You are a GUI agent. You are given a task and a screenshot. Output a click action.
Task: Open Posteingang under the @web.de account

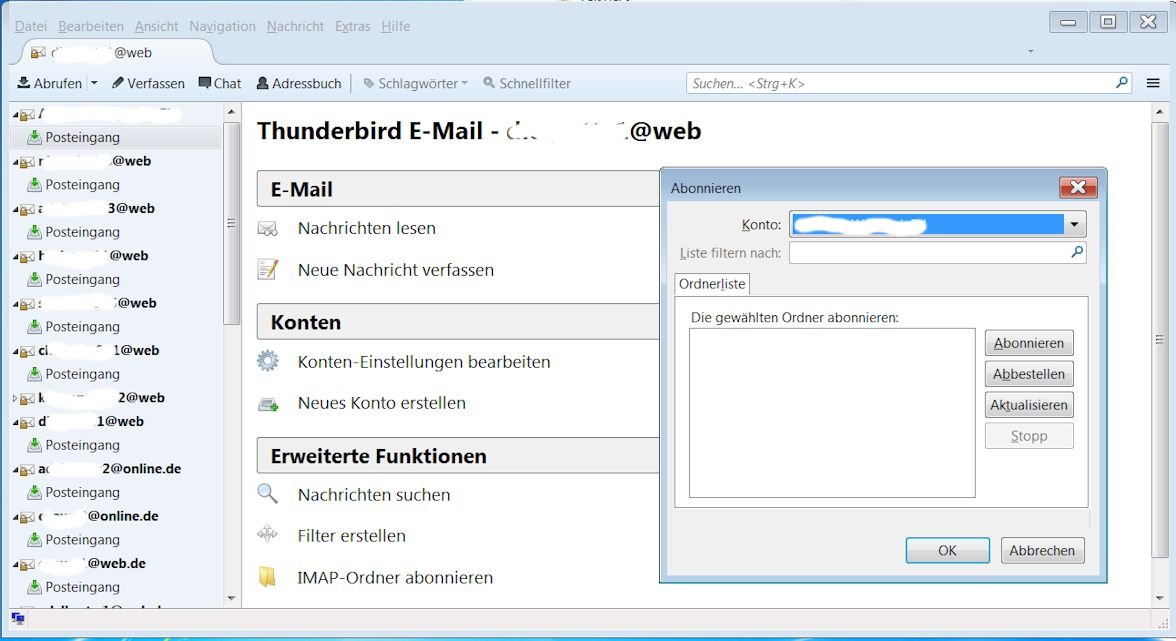82,587
